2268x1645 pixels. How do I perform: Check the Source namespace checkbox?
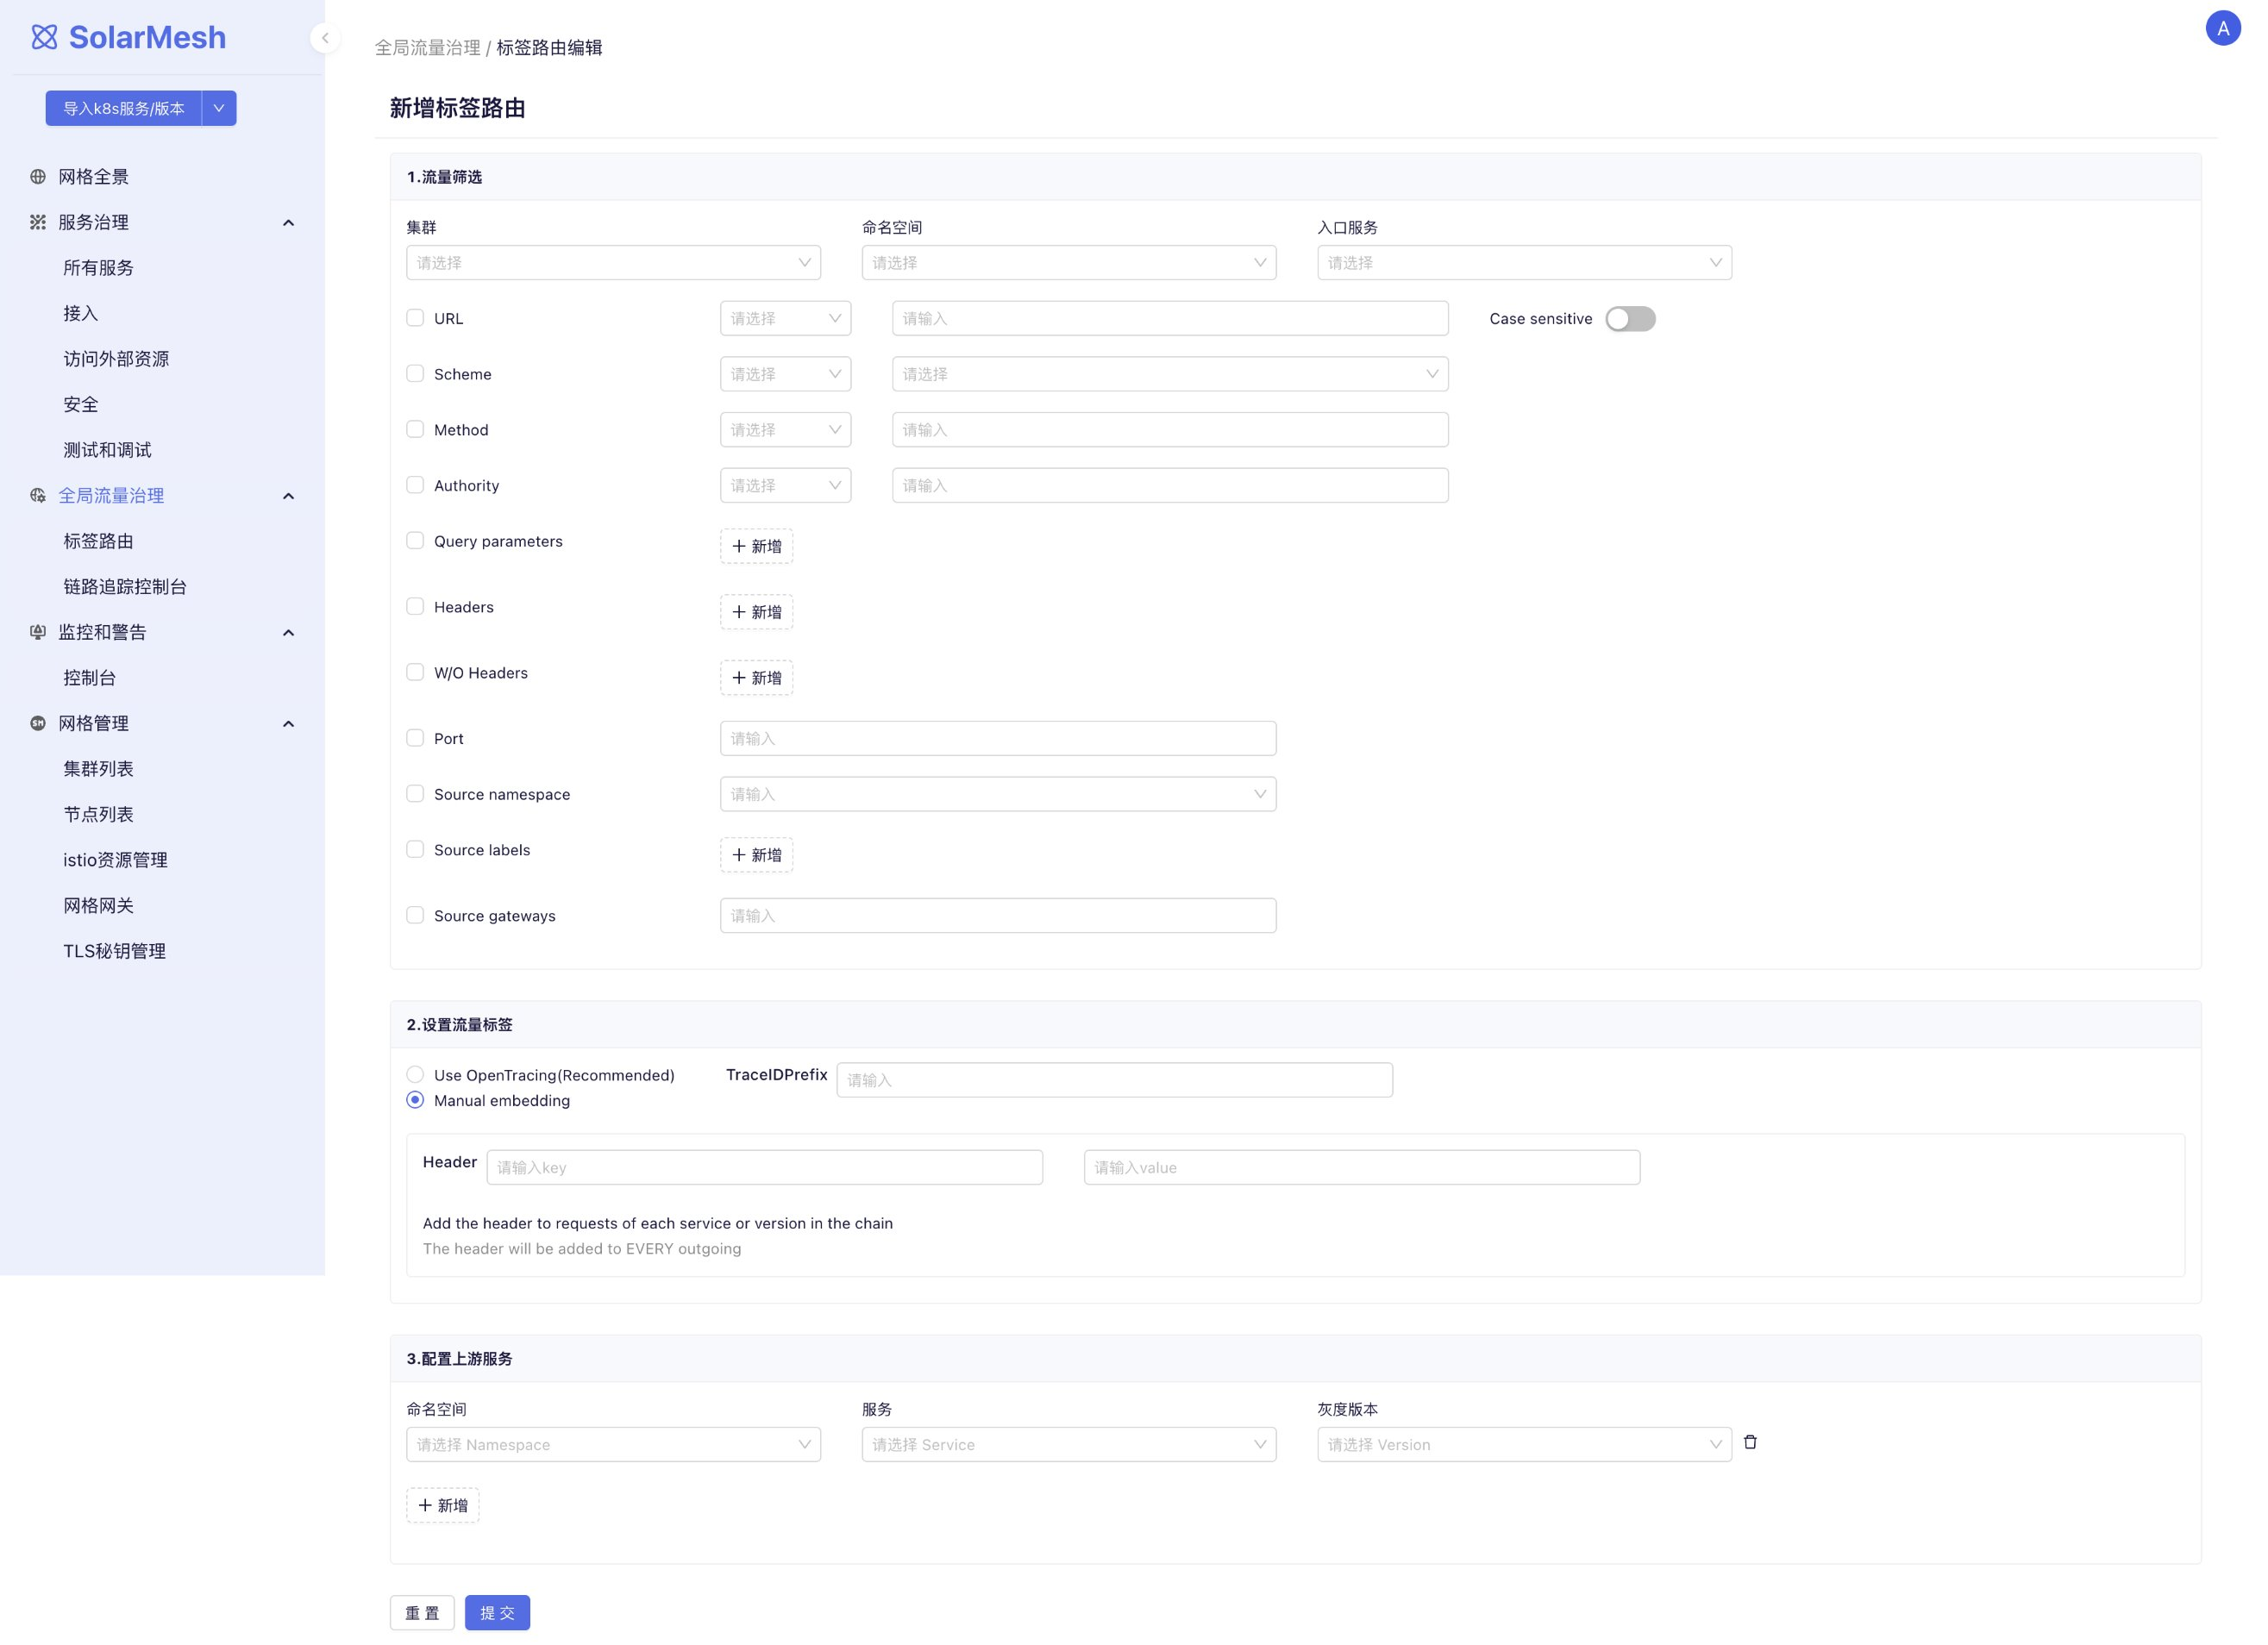pos(415,793)
